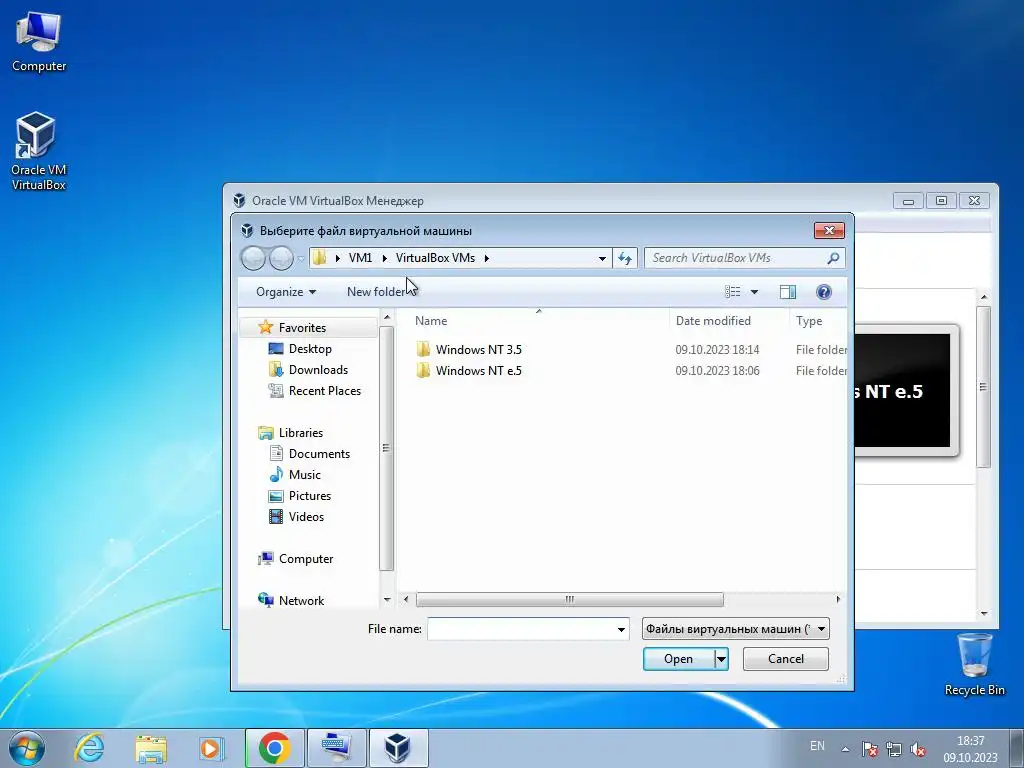The height and width of the screenshot is (768, 1024).
Task: Click the Open button
Action: tap(679, 659)
